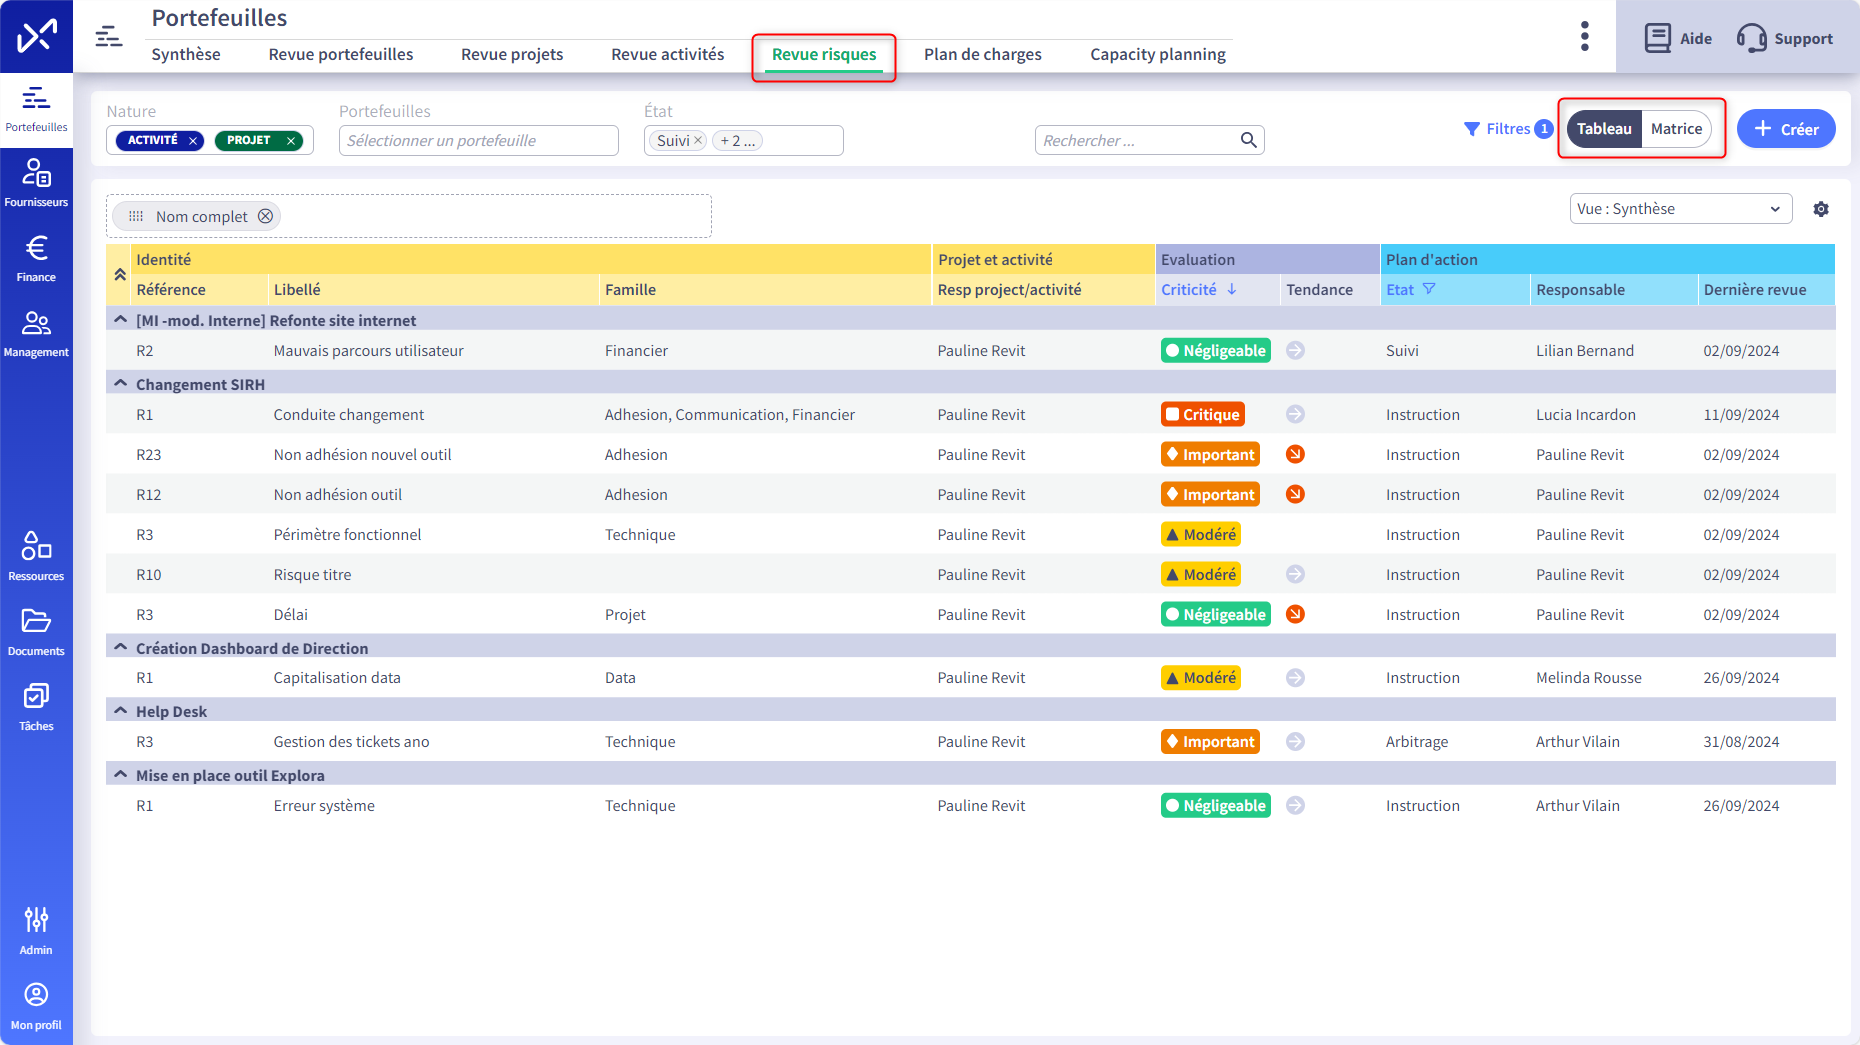Go to Revue portefeuilles tab
The image size is (1860, 1045).
(x=341, y=54)
